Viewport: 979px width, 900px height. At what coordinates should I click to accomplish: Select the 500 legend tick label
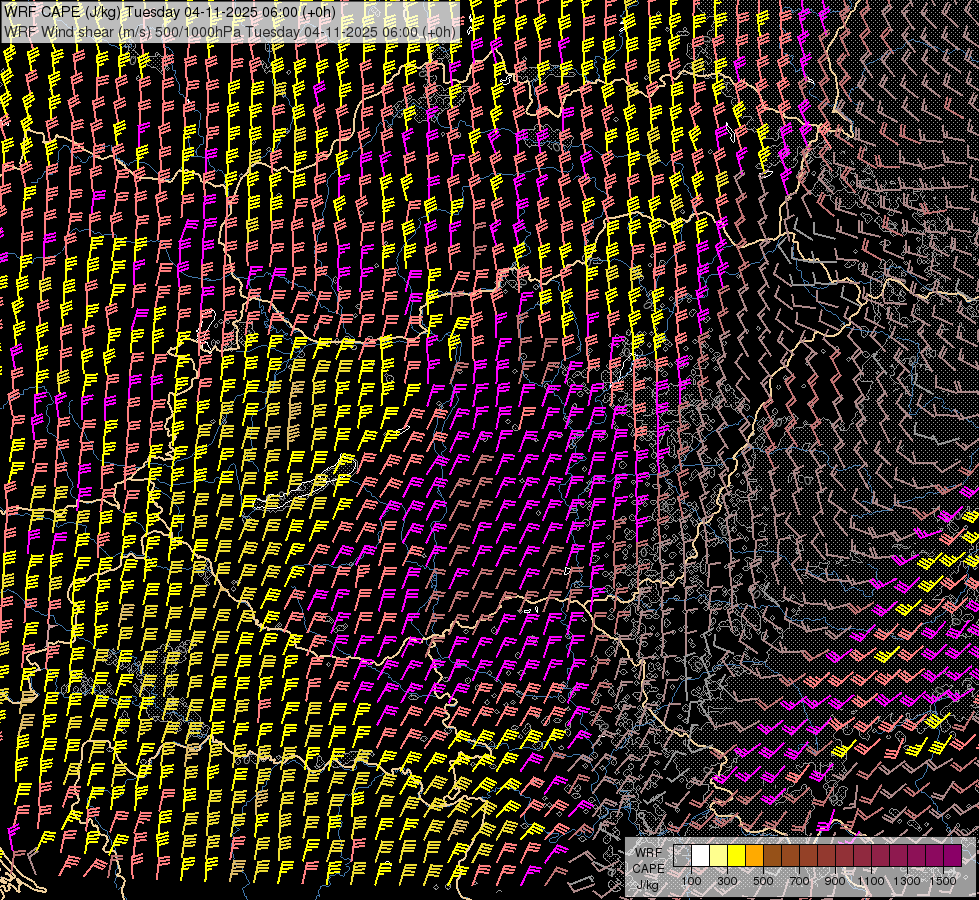(x=763, y=880)
